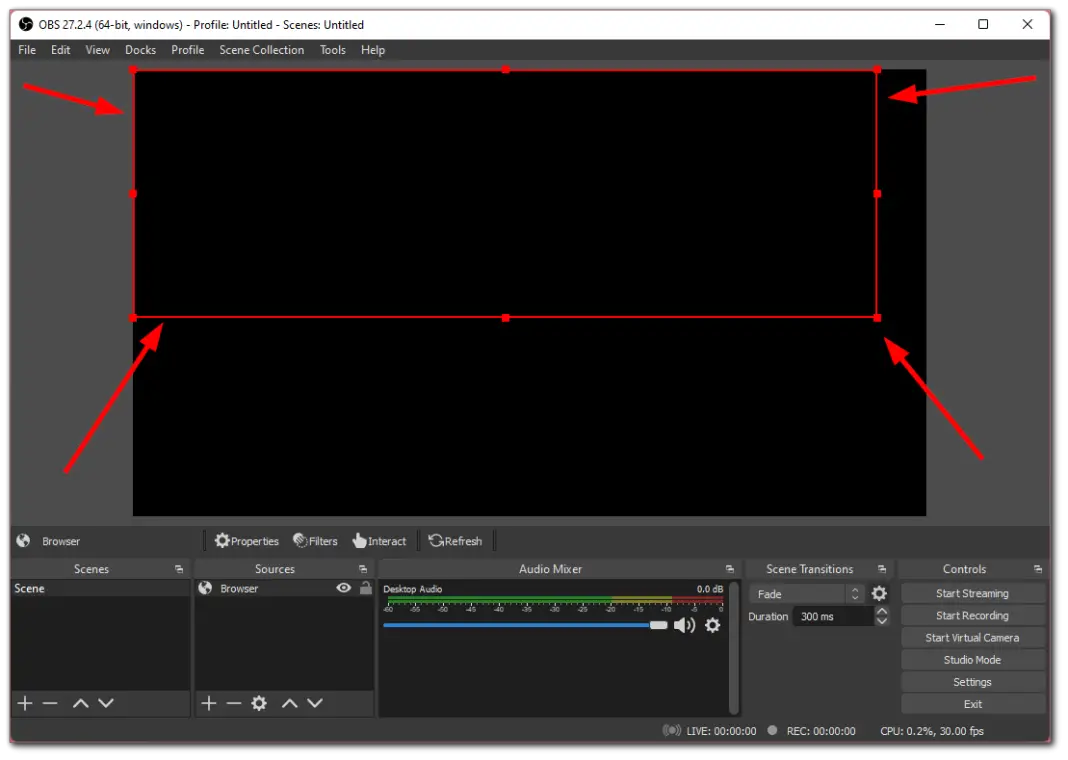Increase transition Duration with up stepper
Screen dimensions: 1068x760
tap(881, 610)
